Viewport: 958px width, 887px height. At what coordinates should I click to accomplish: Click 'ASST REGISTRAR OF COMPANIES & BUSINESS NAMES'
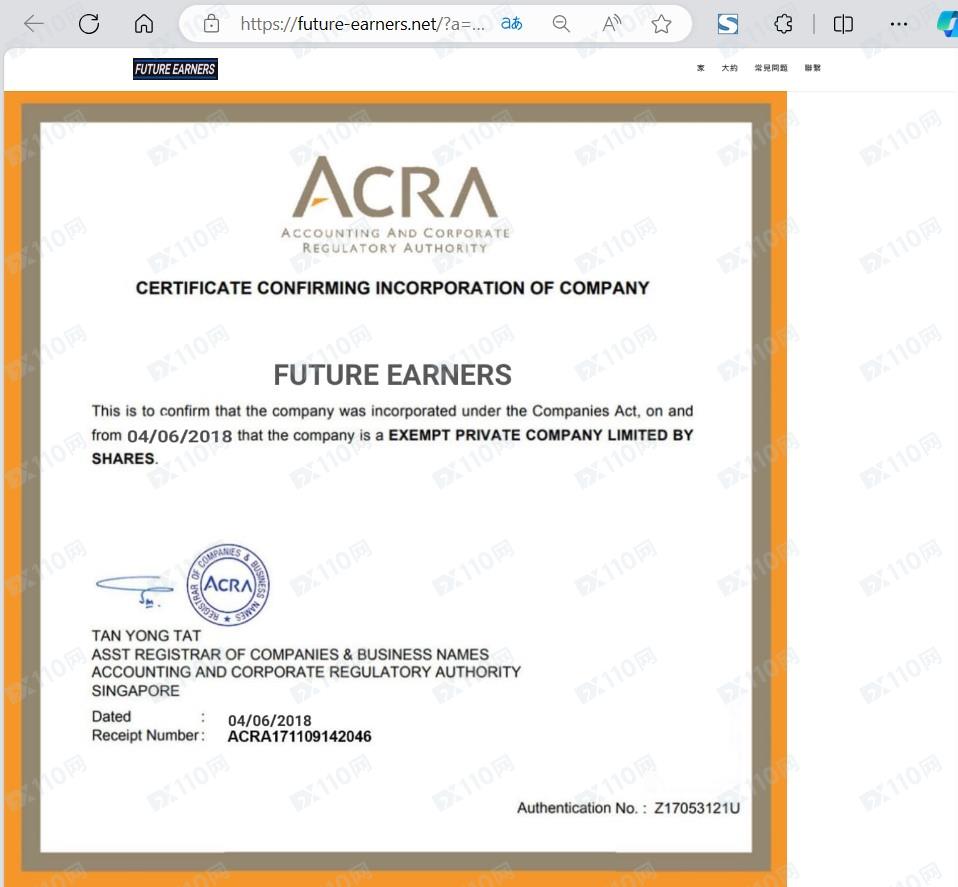pos(290,654)
